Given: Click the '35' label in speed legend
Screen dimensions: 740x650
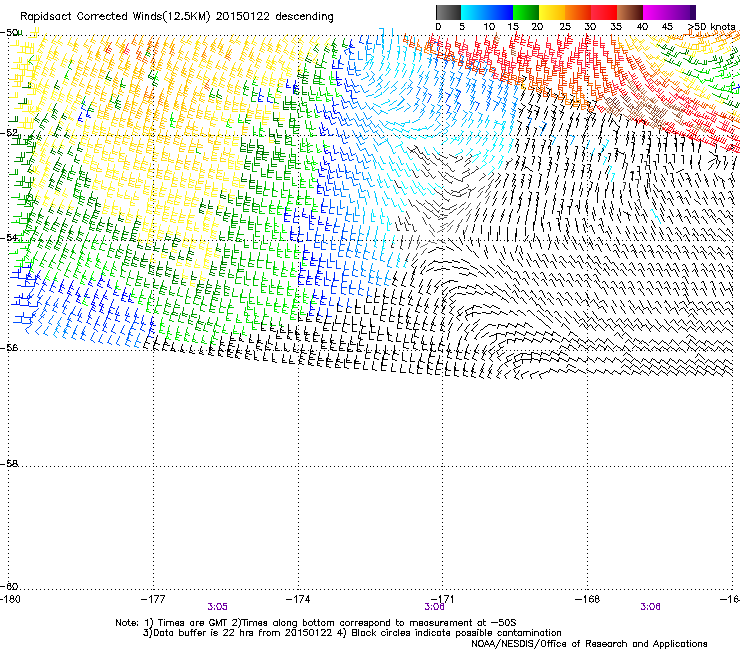Looking at the screenshot, I should 616,26.
